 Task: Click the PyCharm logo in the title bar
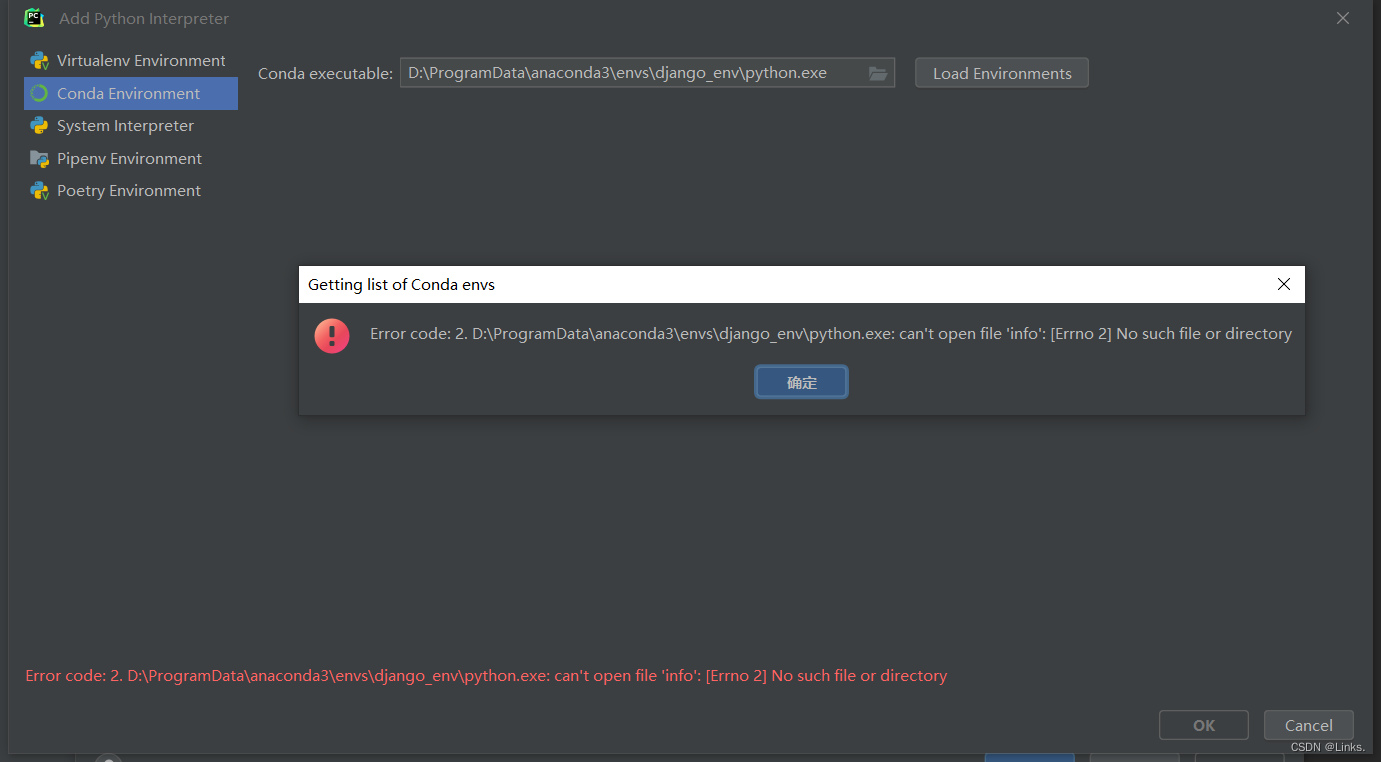33,17
